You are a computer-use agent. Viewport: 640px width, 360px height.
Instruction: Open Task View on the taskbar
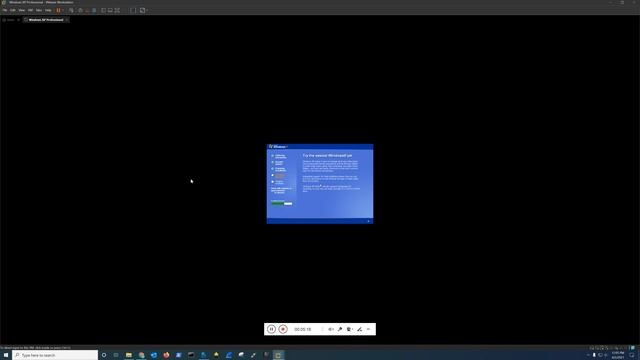pos(116,355)
